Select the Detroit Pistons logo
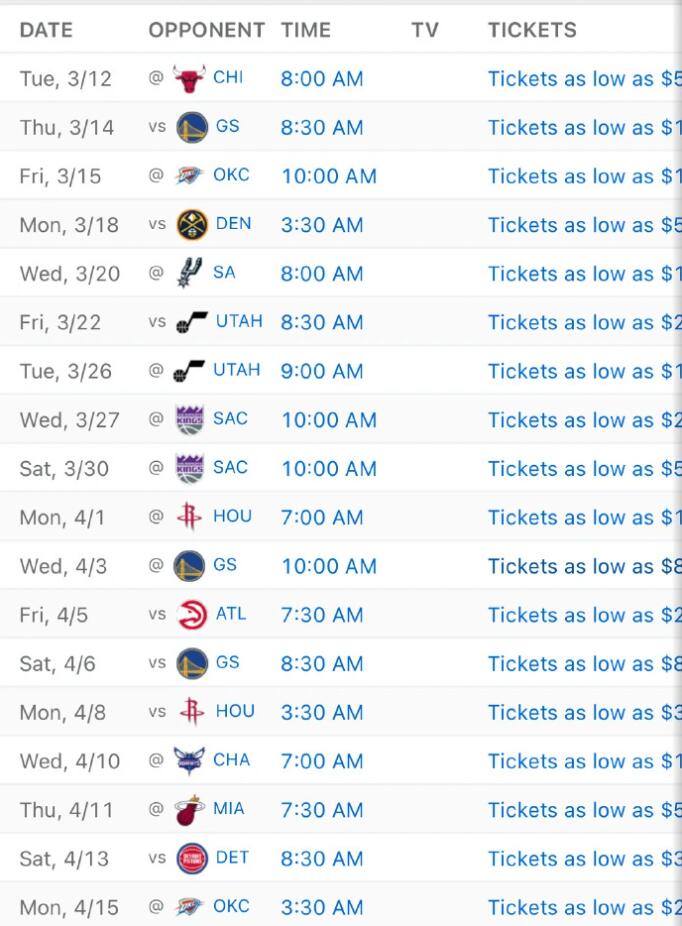The width and height of the screenshot is (682, 926). pyautogui.click(x=192, y=859)
